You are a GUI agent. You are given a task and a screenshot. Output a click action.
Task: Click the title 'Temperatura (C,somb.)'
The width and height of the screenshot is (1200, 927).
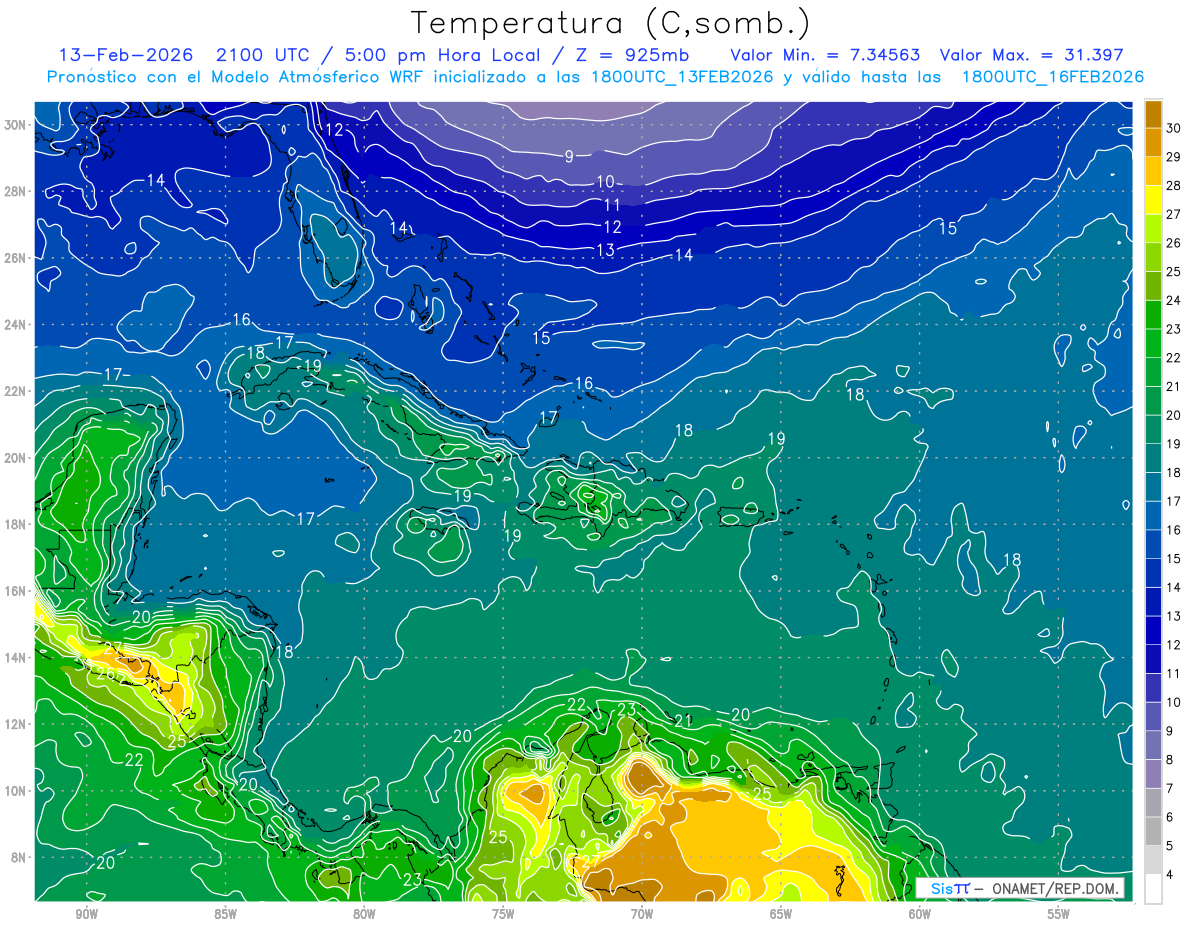click(x=611, y=23)
